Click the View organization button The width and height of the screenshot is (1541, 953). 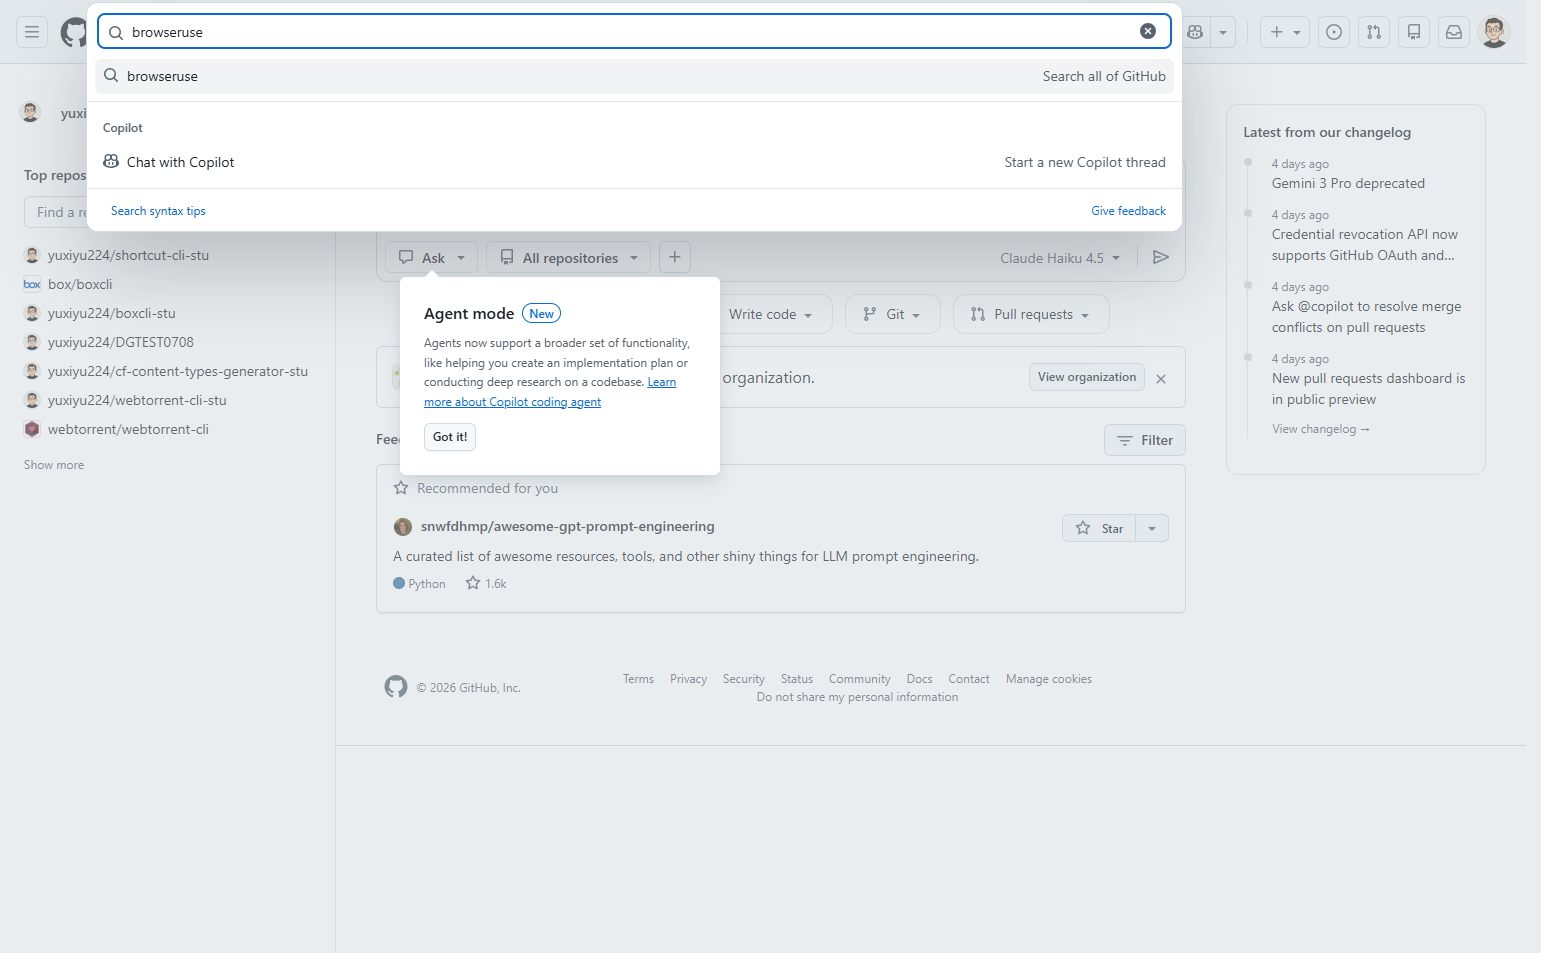tap(1087, 377)
